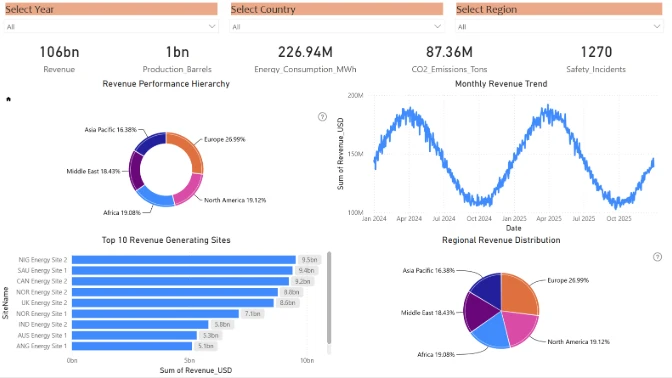
Task: Click the UK Energy Site 2 bar
Action: [x=173, y=303]
